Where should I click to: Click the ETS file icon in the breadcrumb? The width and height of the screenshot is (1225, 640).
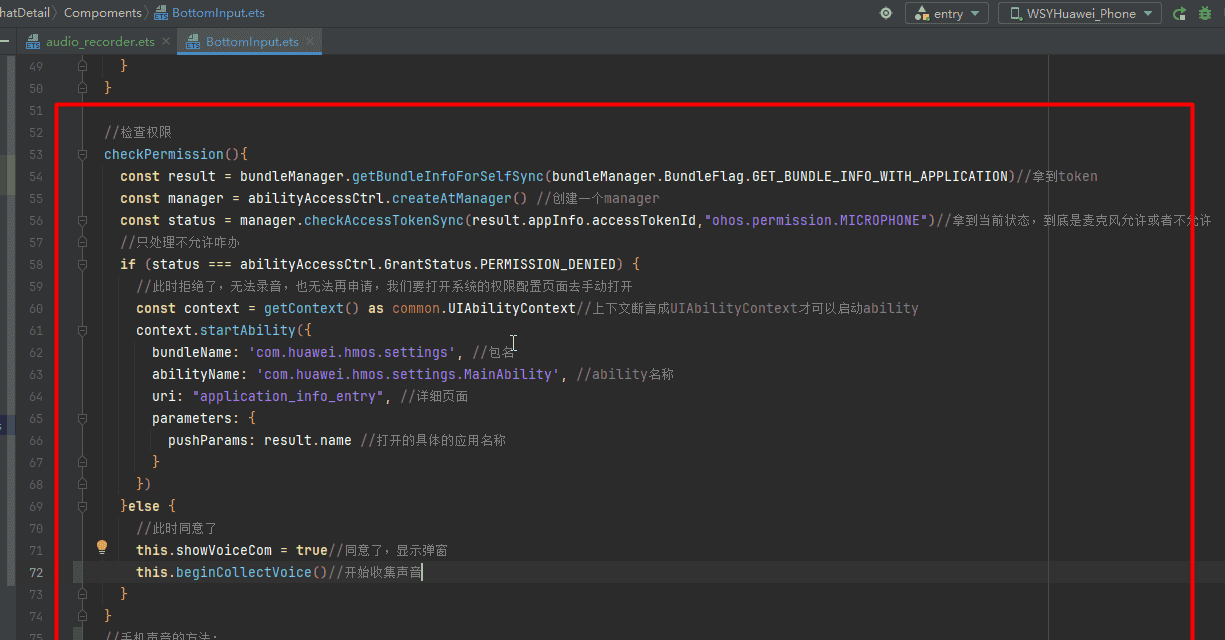coord(161,13)
